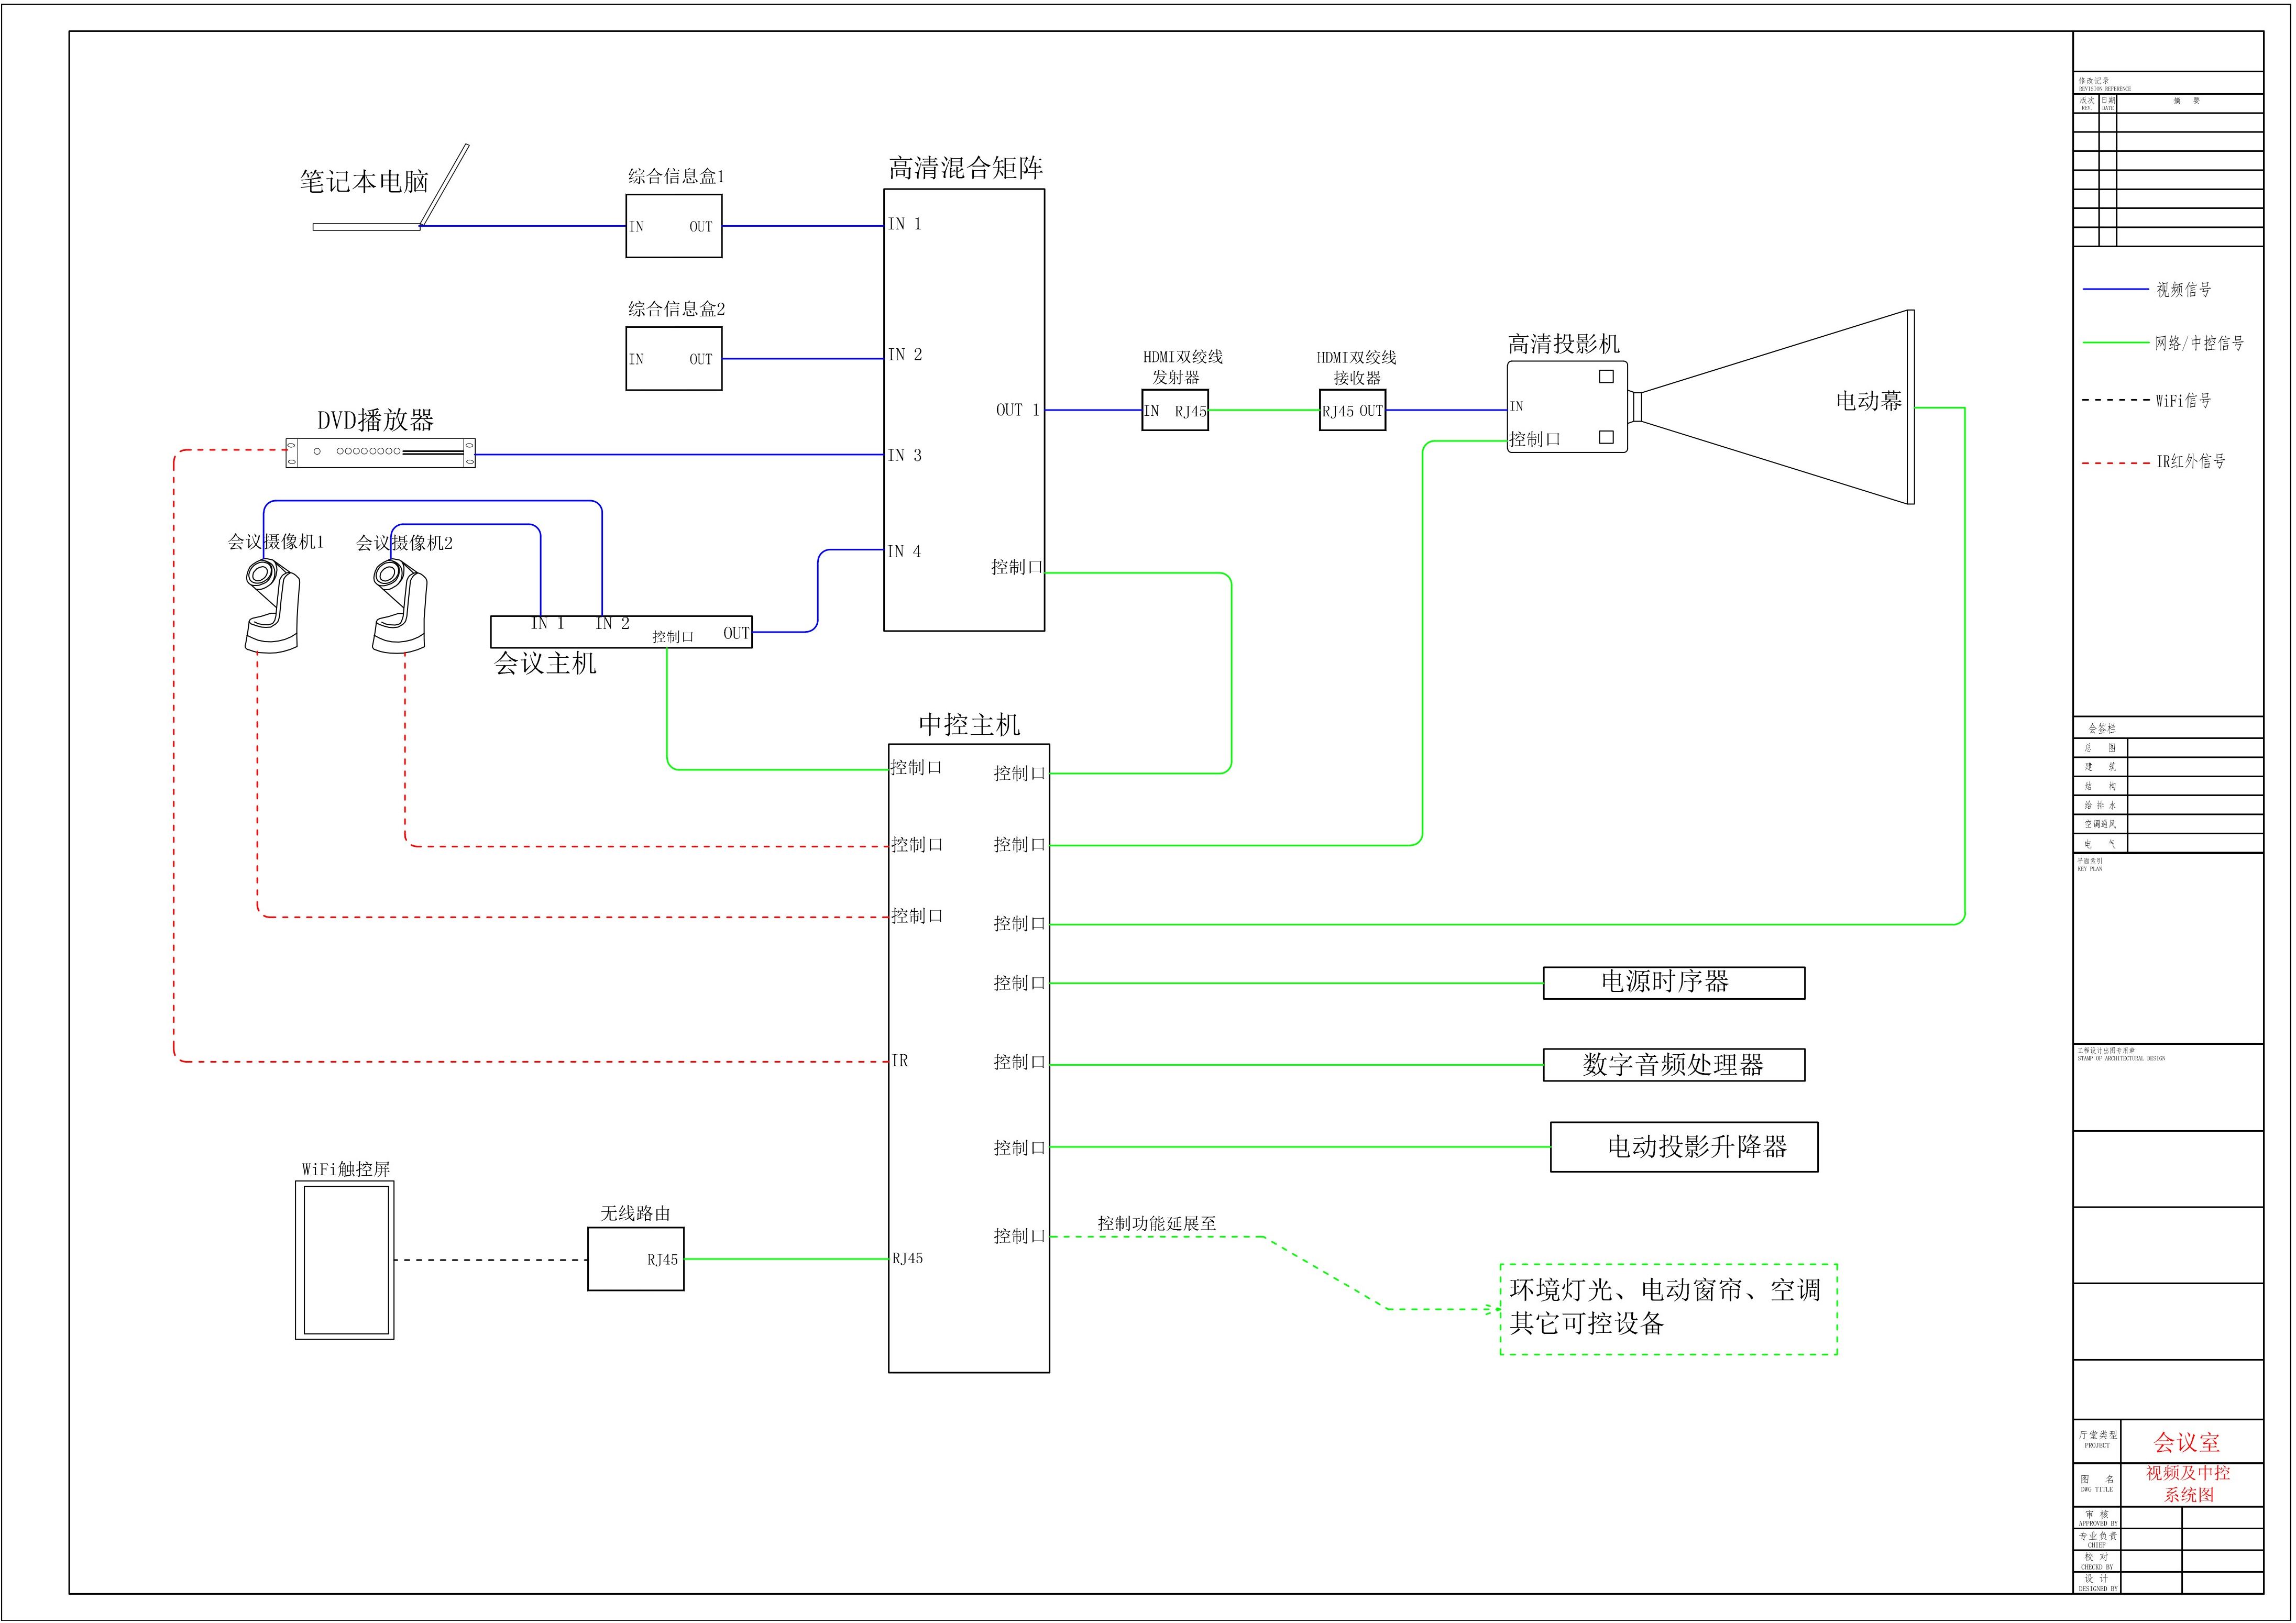Click the DVD播放器 label

[x=376, y=420]
